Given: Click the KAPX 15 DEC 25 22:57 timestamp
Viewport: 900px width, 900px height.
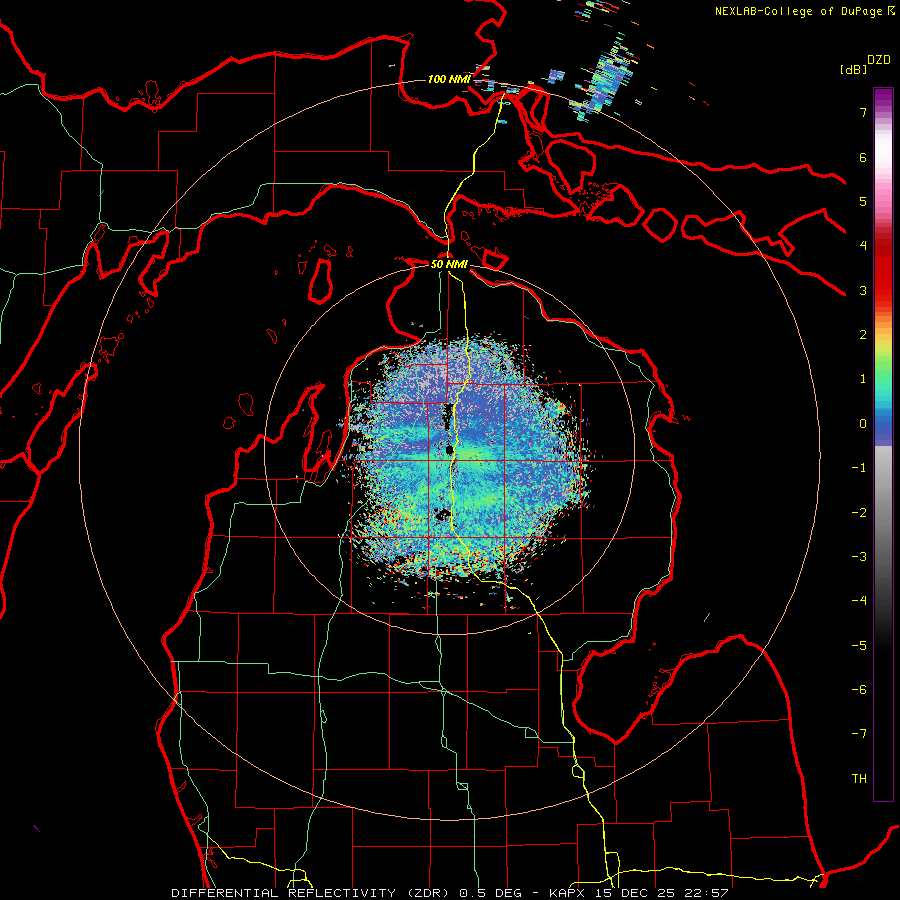Looking at the screenshot, I should [638, 893].
